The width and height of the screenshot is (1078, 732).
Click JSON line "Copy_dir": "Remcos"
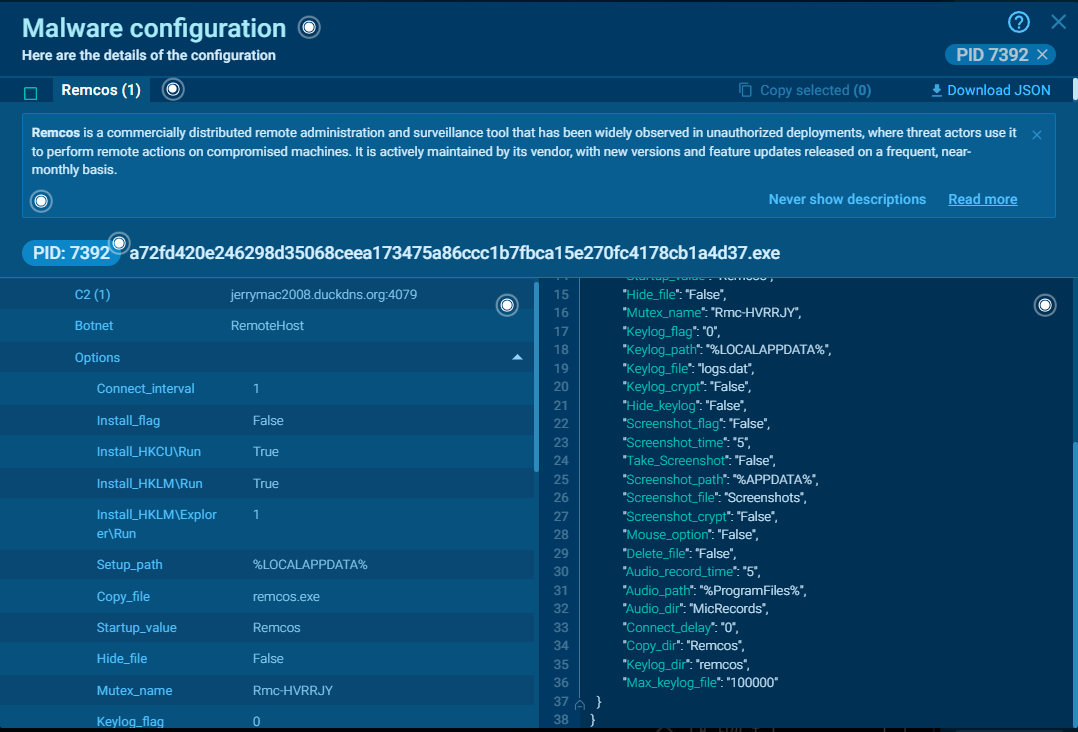click(x=684, y=646)
